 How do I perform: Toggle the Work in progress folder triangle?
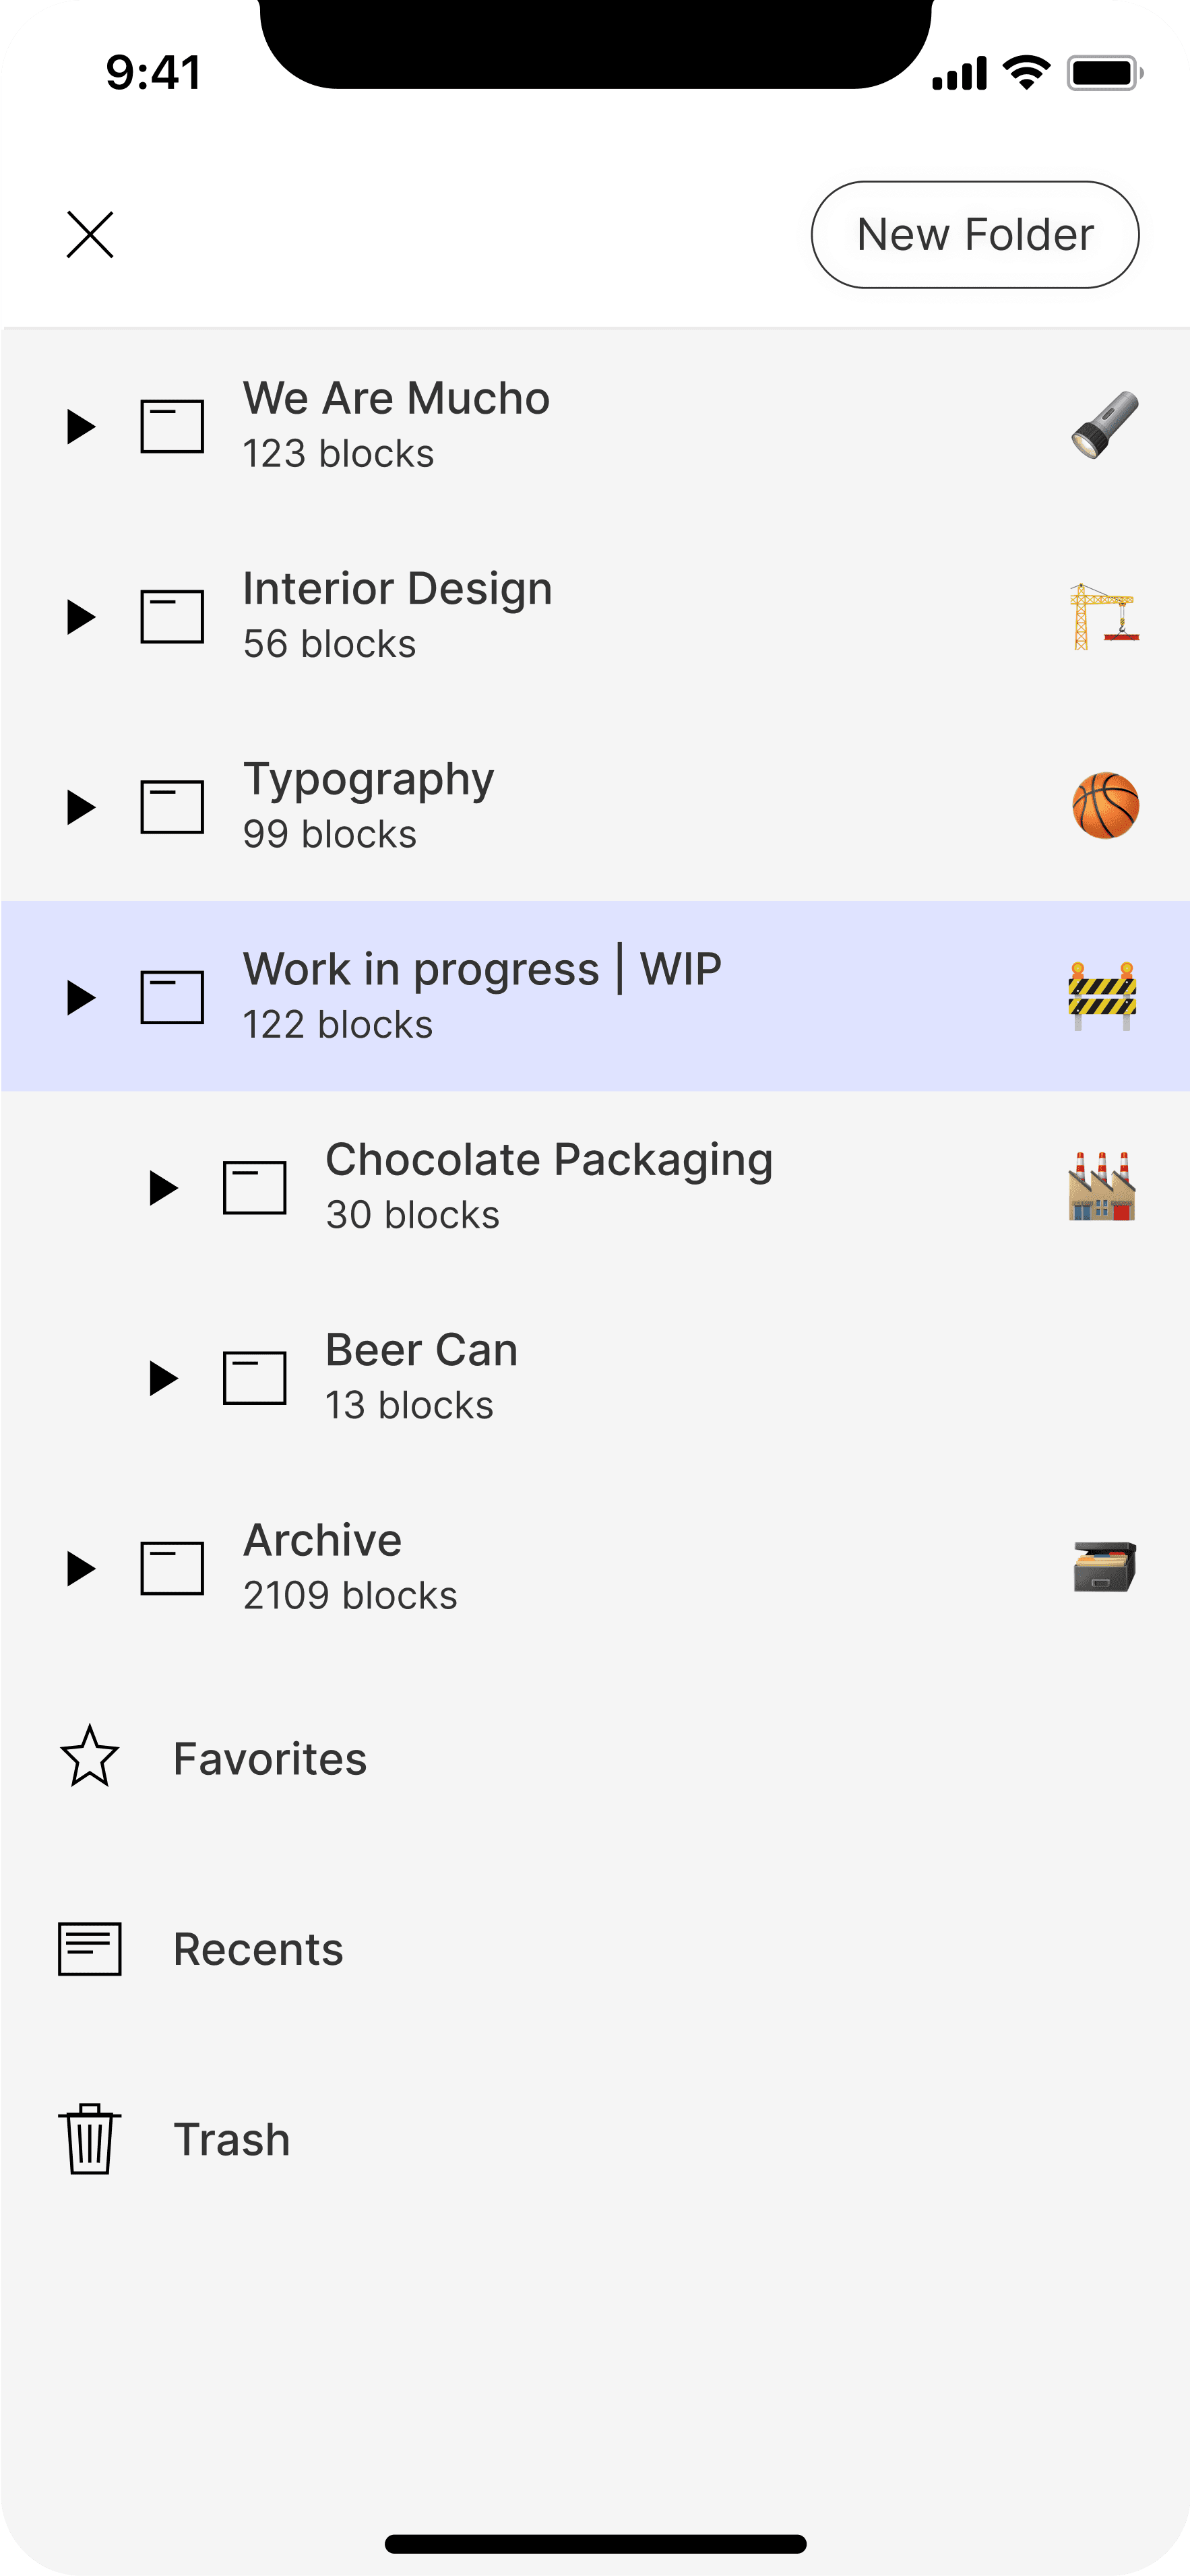tap(81, 997)
